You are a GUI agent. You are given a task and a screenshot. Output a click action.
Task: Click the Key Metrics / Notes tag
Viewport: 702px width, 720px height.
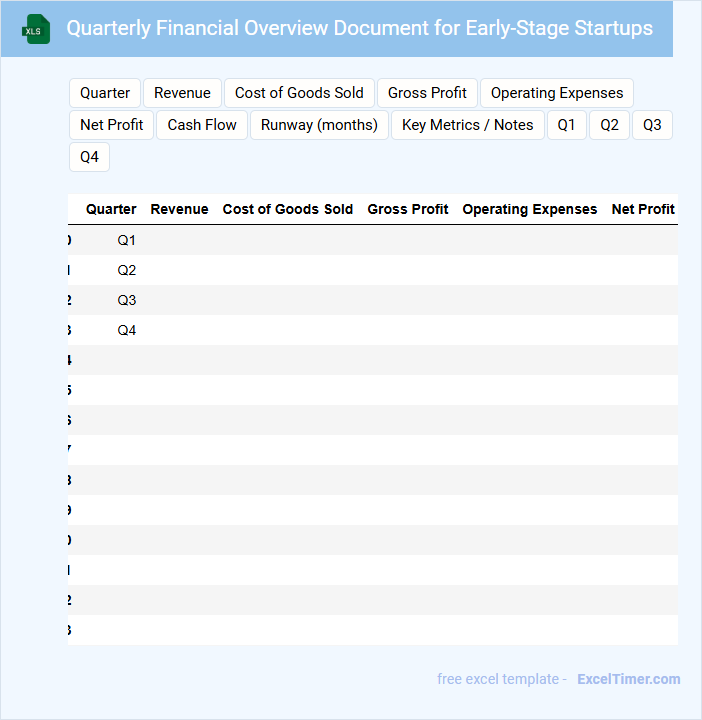[x=467, y=125]
